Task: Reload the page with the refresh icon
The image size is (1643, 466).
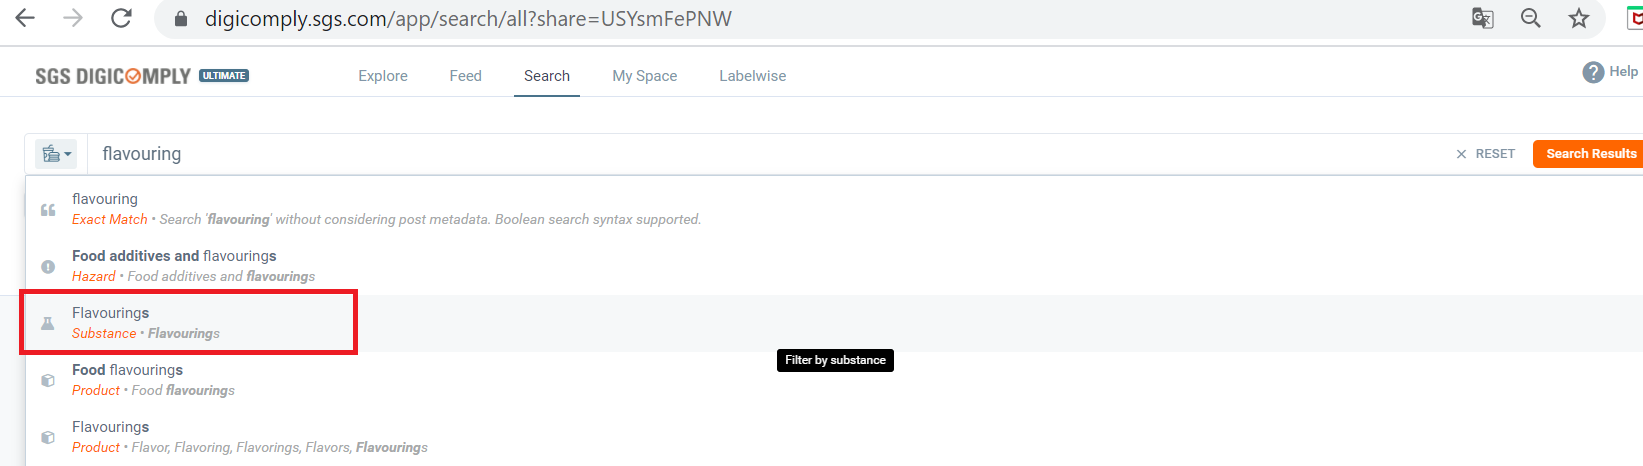Action: point(121,18)
